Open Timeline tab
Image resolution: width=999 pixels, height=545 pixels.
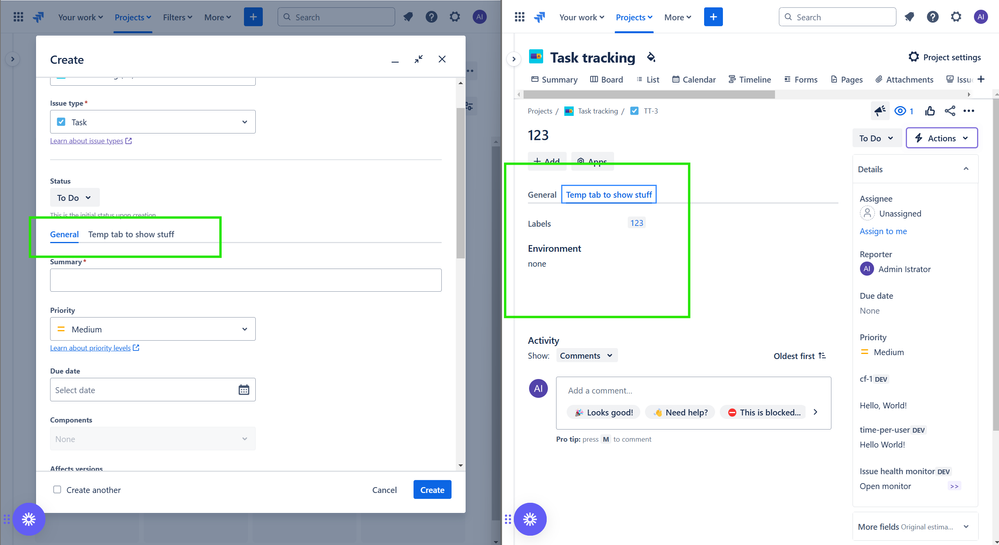(x=749, y=79)
